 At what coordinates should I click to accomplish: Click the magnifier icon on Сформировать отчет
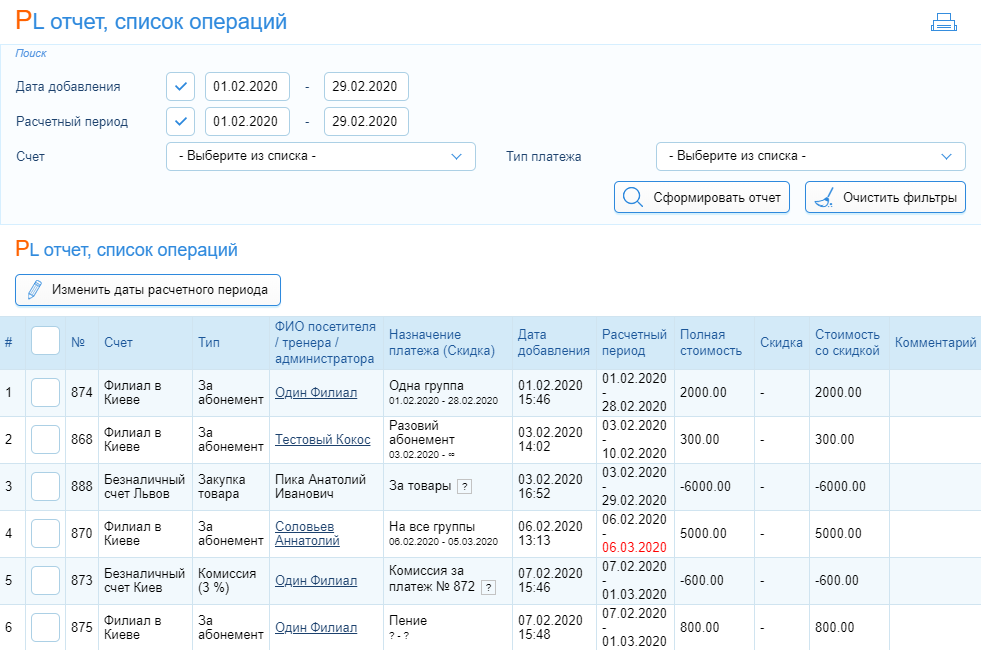click(633, 198)
